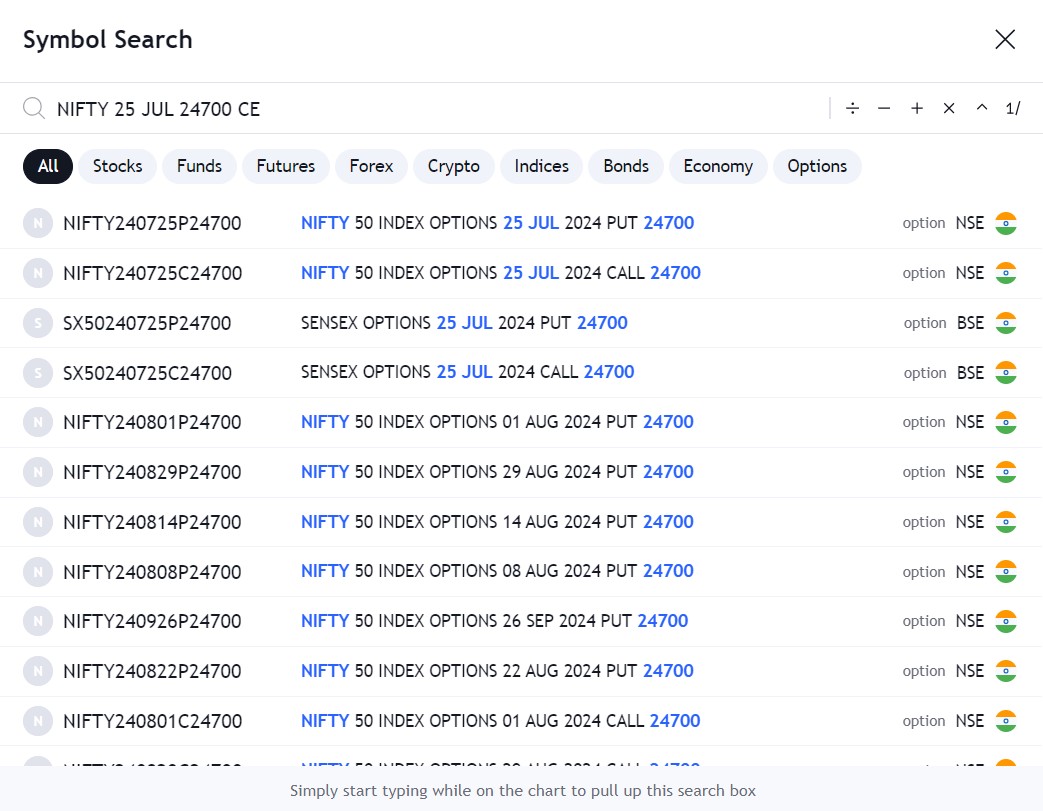The width and height of the screenshot is (1043, 811).
Task: Show only Options results
Action: click(817, 166)
